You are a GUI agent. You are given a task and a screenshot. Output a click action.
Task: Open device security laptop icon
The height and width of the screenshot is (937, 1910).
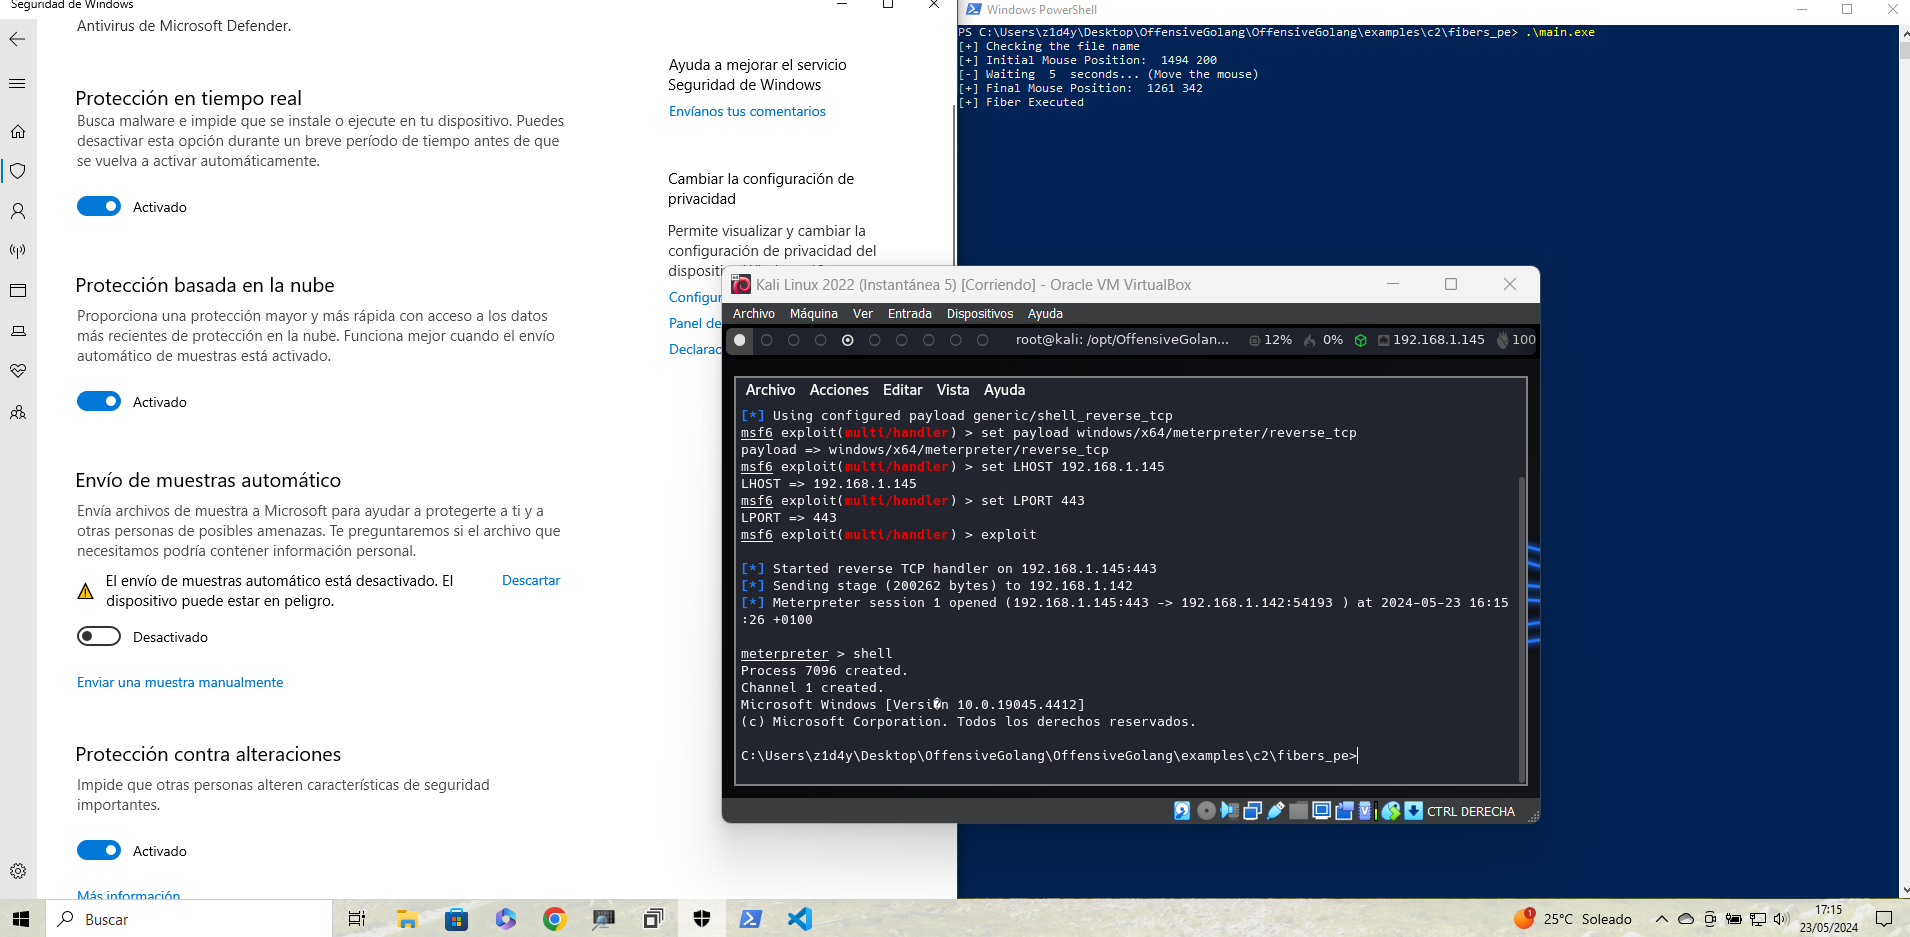18,331
